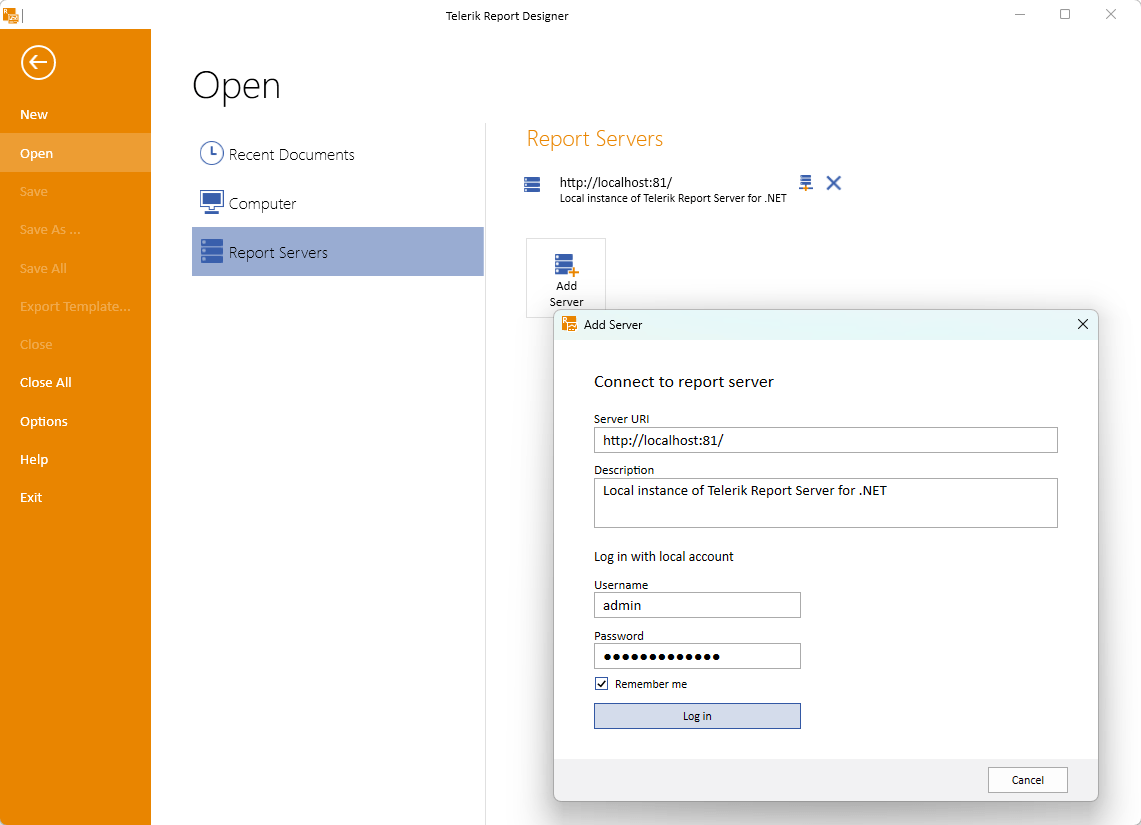Remove the localhost server with X icon
Screen dimensions: 1141x825
(x=834, y=183)
